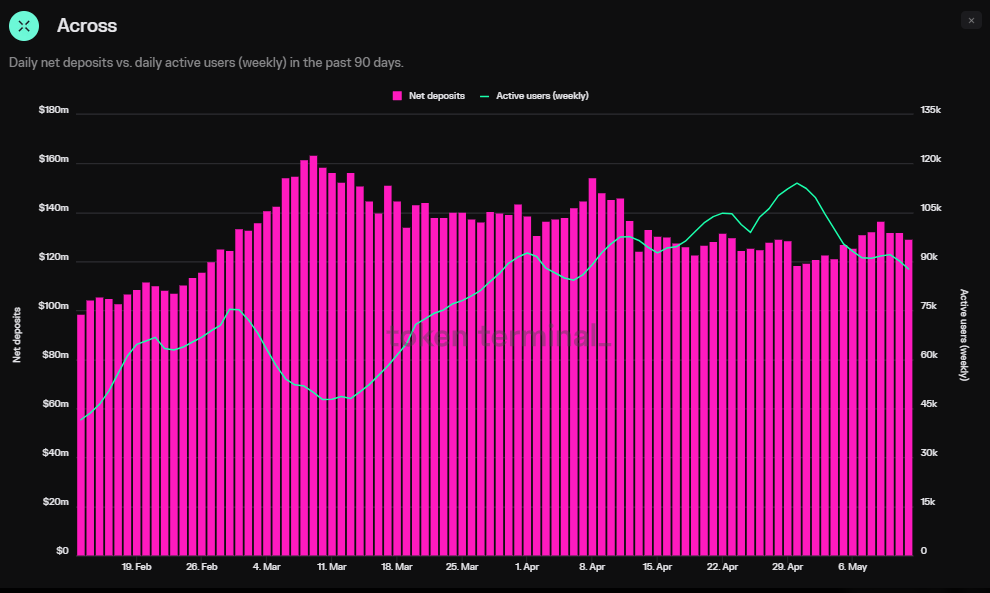
Task: Click the Across logo icon
Action: [24, 26]
